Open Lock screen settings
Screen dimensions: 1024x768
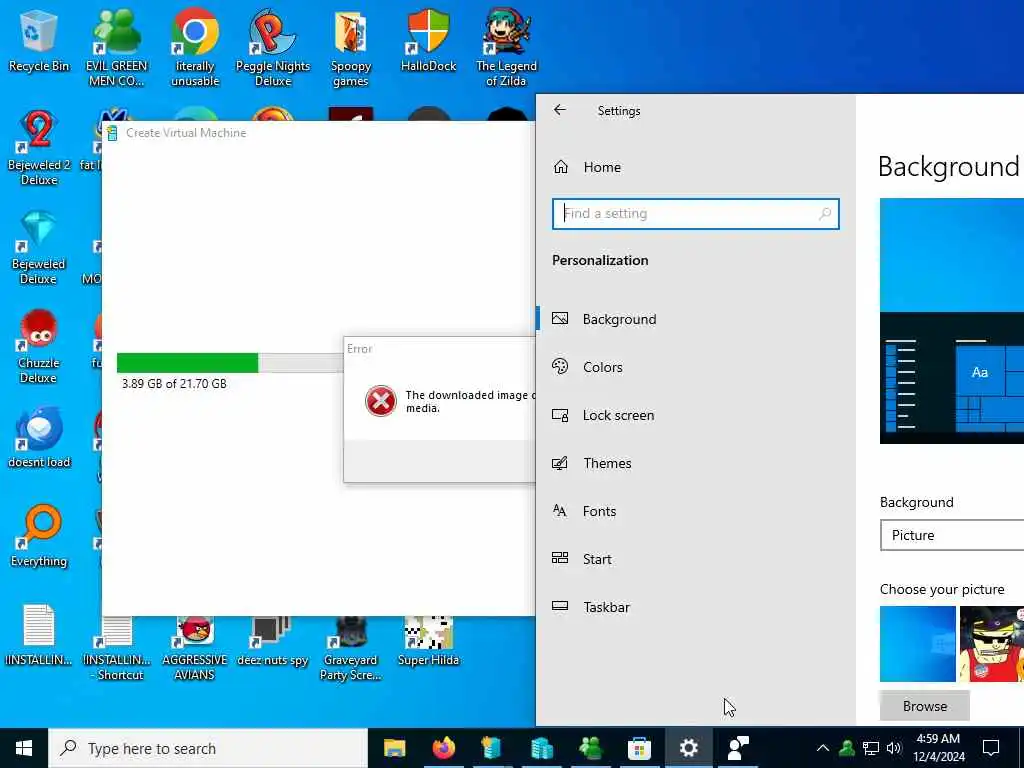[x=696, y=415]
